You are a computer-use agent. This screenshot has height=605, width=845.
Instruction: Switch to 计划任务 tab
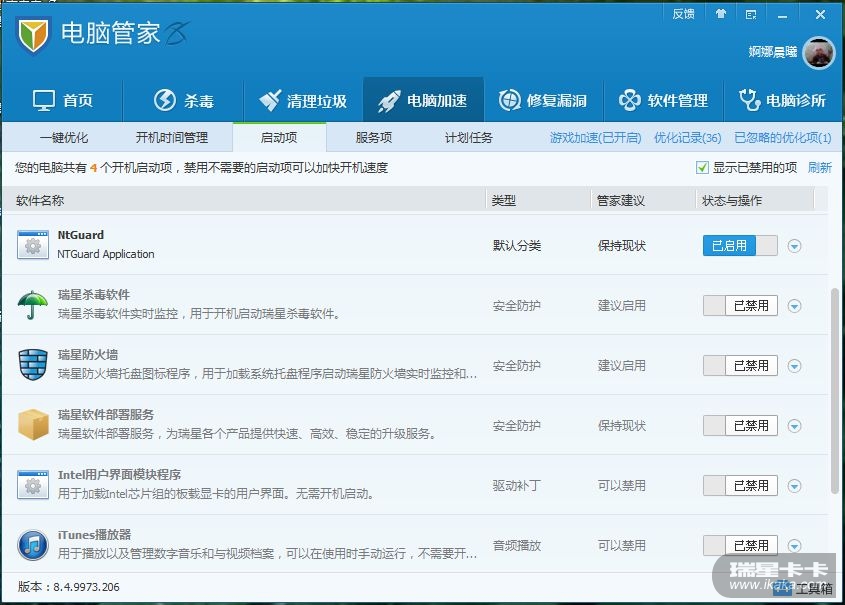[x=468, y=137]
